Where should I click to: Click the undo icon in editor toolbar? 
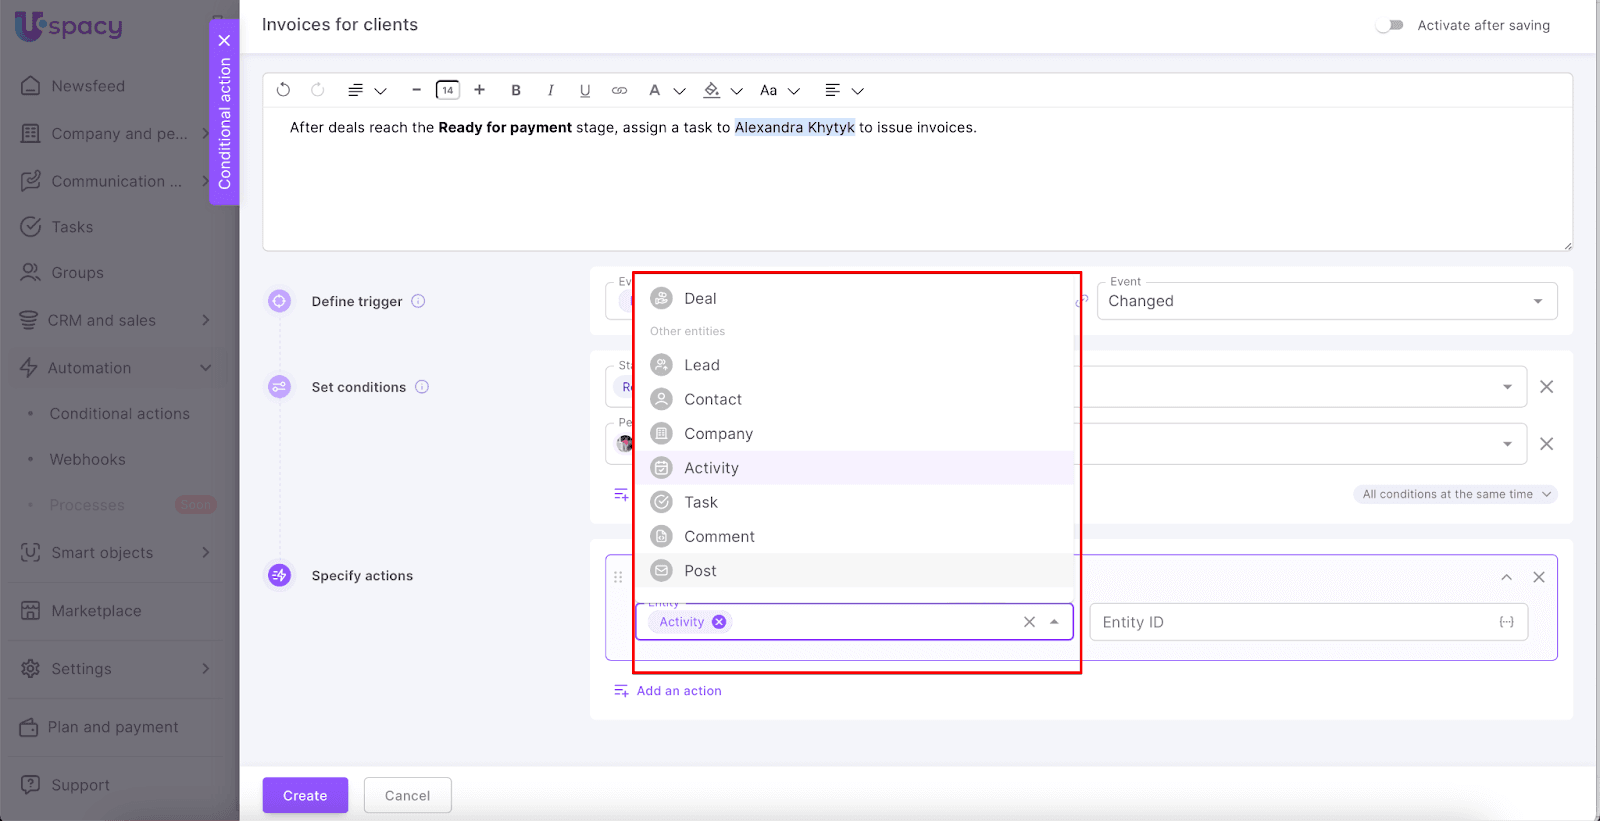[x=283, y=90]
